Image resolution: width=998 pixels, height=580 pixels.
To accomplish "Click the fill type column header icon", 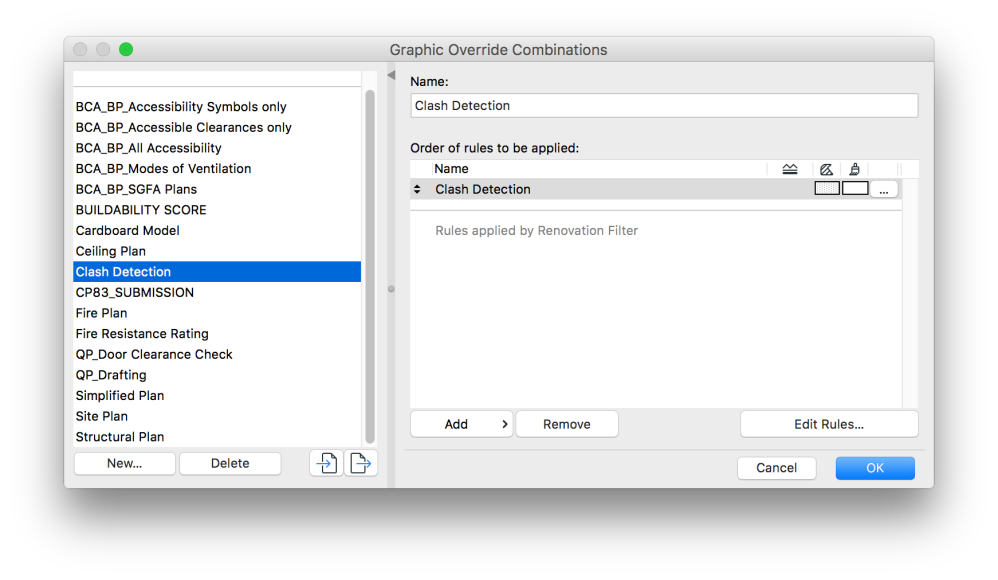I will click(x=826, y=169).
